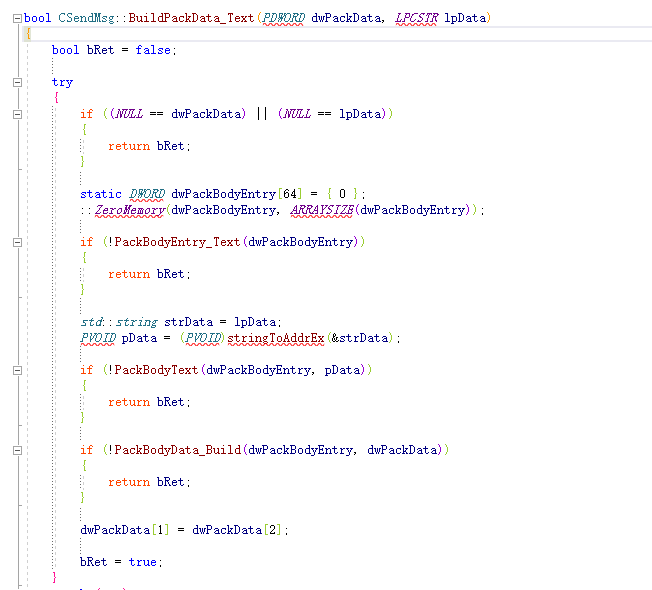The width and height of the screenshot is (652, 590).
Task: Click dwPackData[2] on the assignment line
Action: [x=237, y=530]
